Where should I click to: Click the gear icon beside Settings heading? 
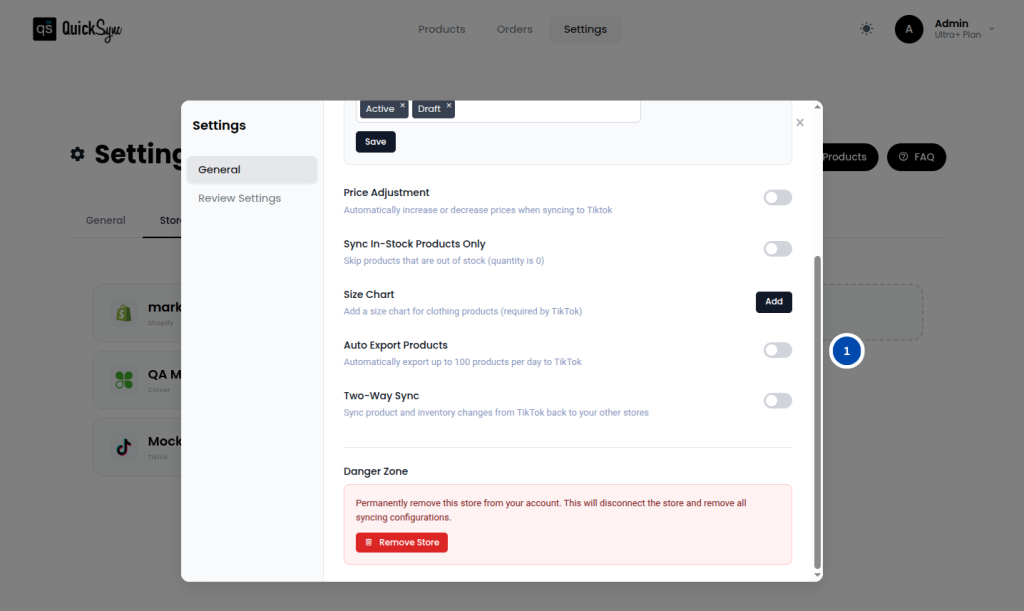pyautogui.click(x=76, y=153)
